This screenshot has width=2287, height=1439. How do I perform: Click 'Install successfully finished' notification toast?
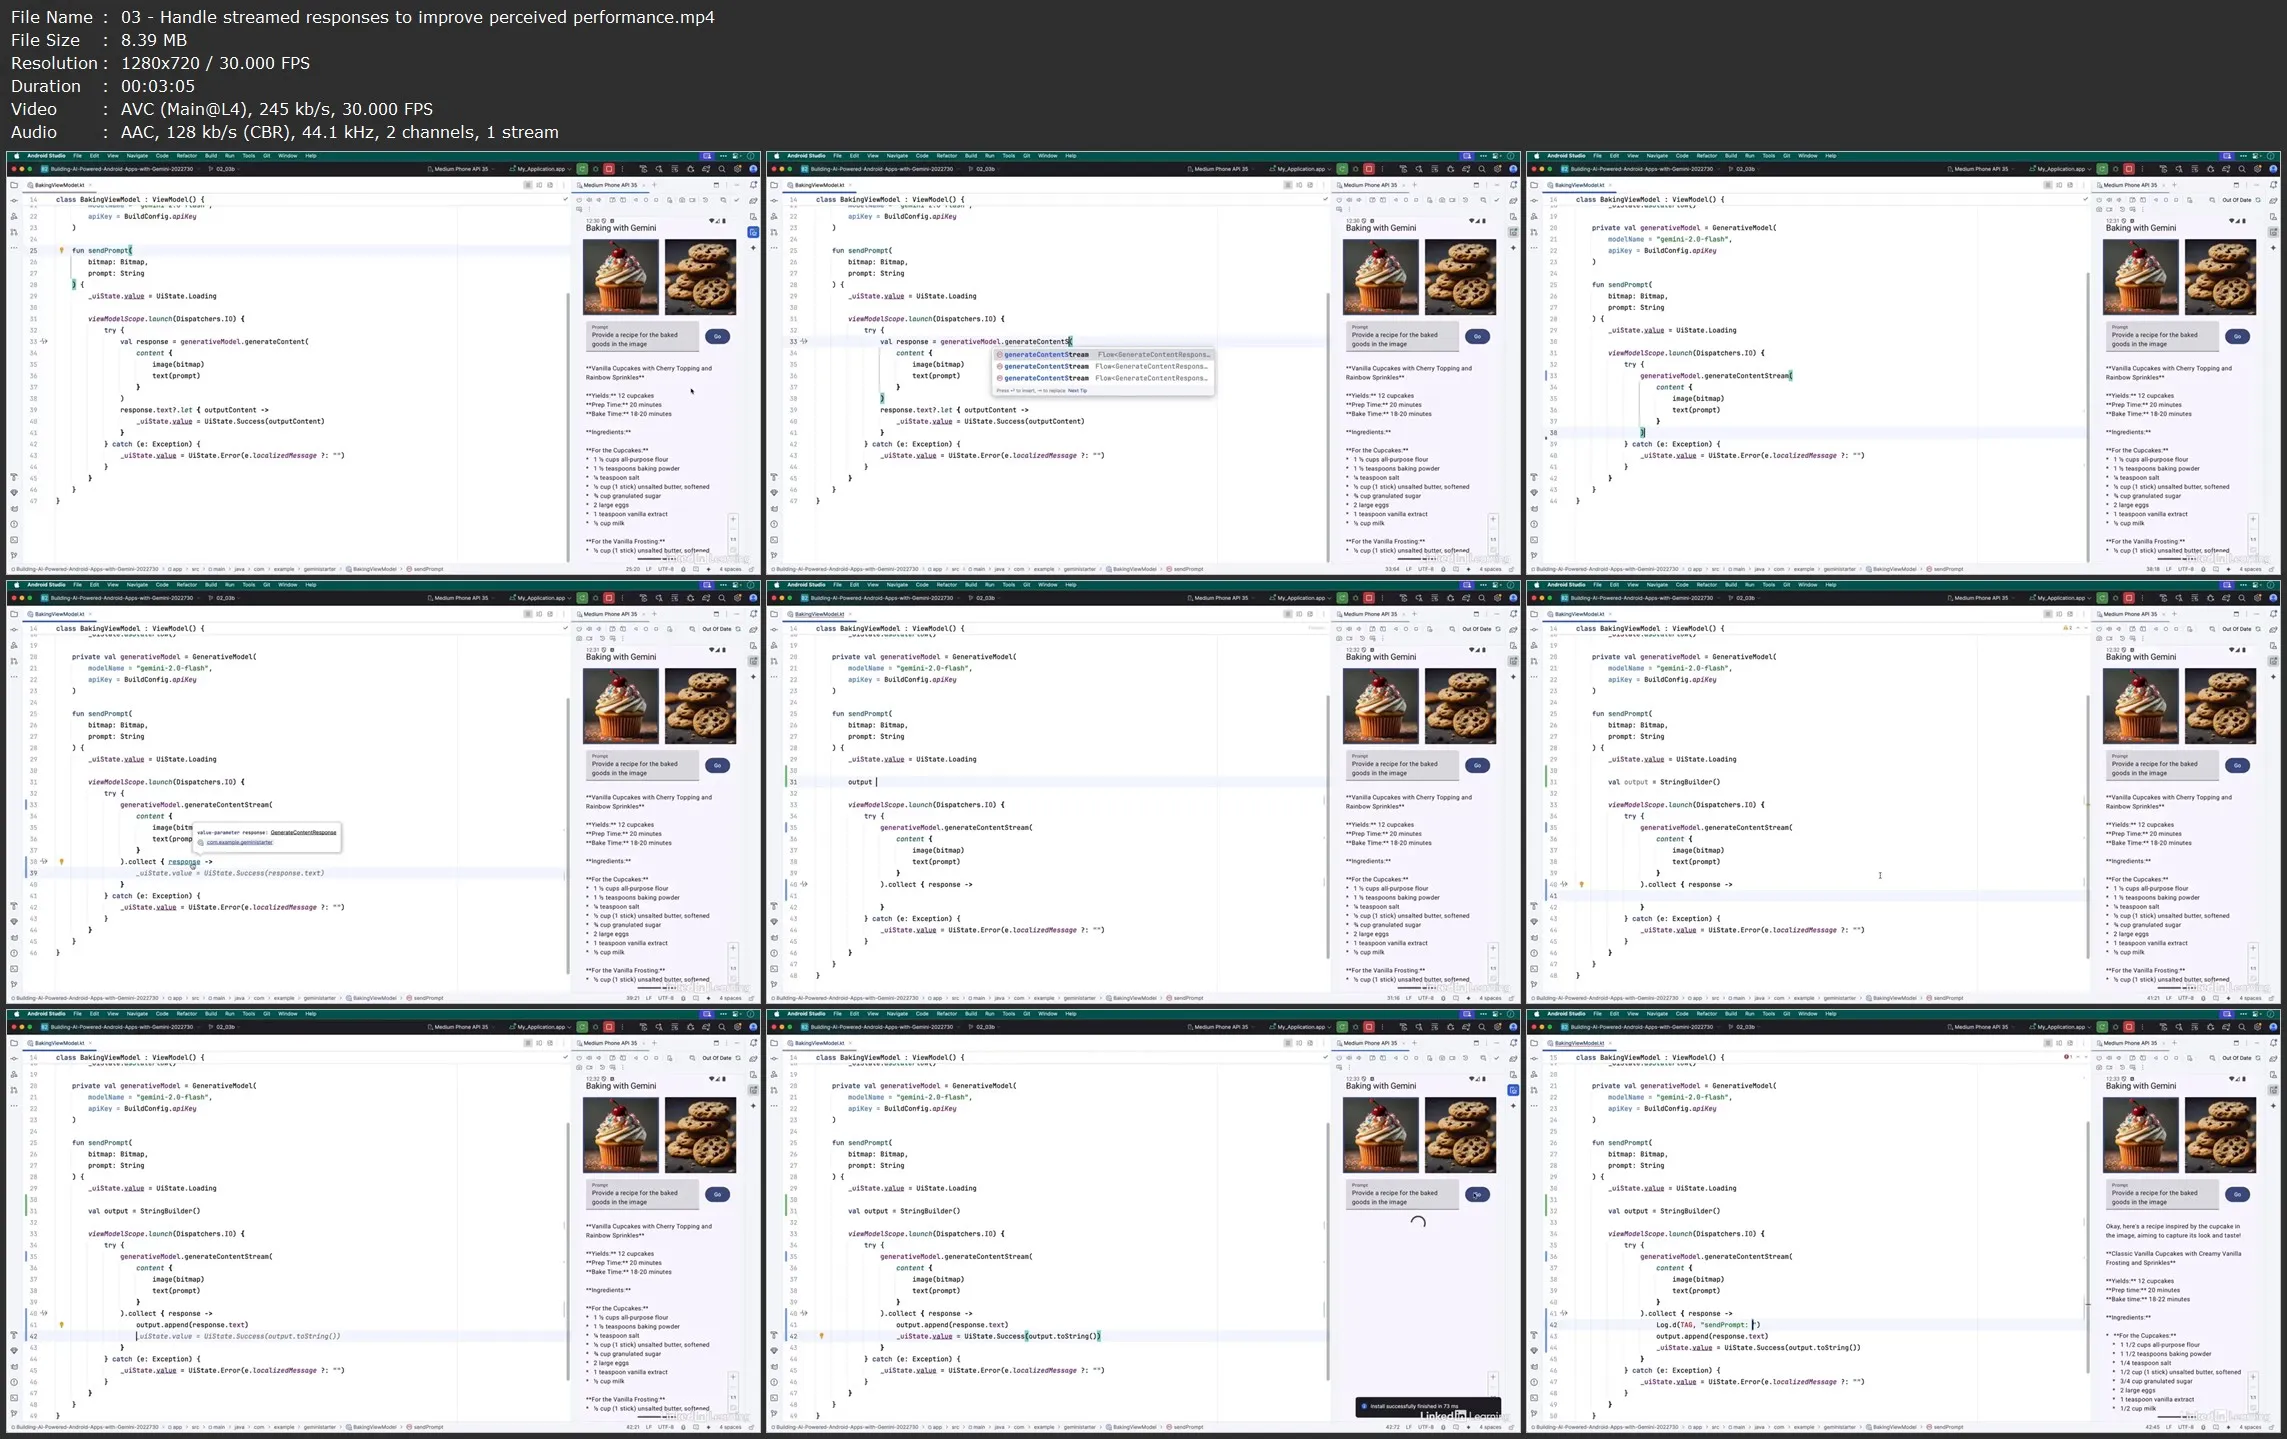1427,1406
